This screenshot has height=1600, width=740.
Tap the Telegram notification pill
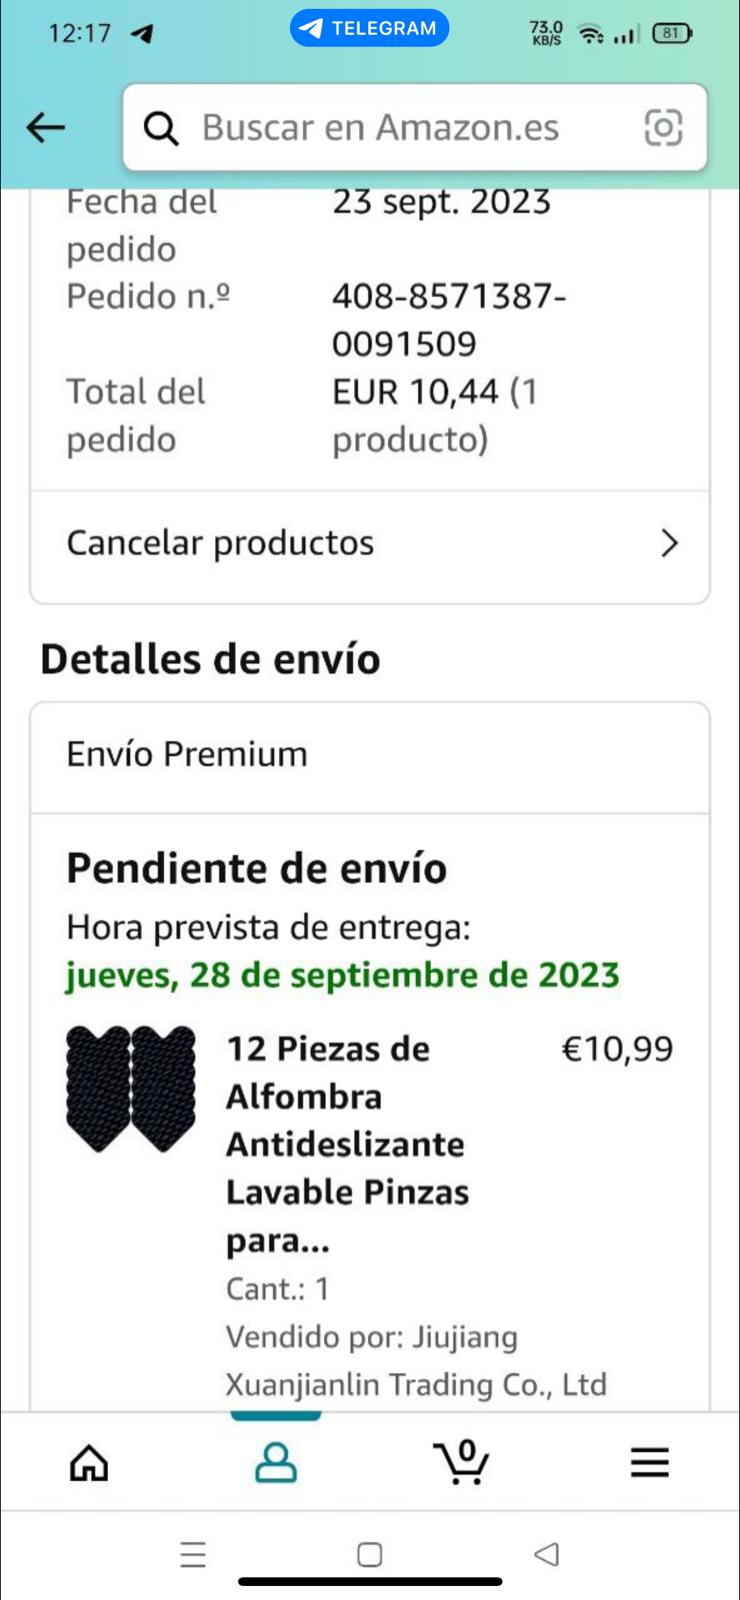370,28
